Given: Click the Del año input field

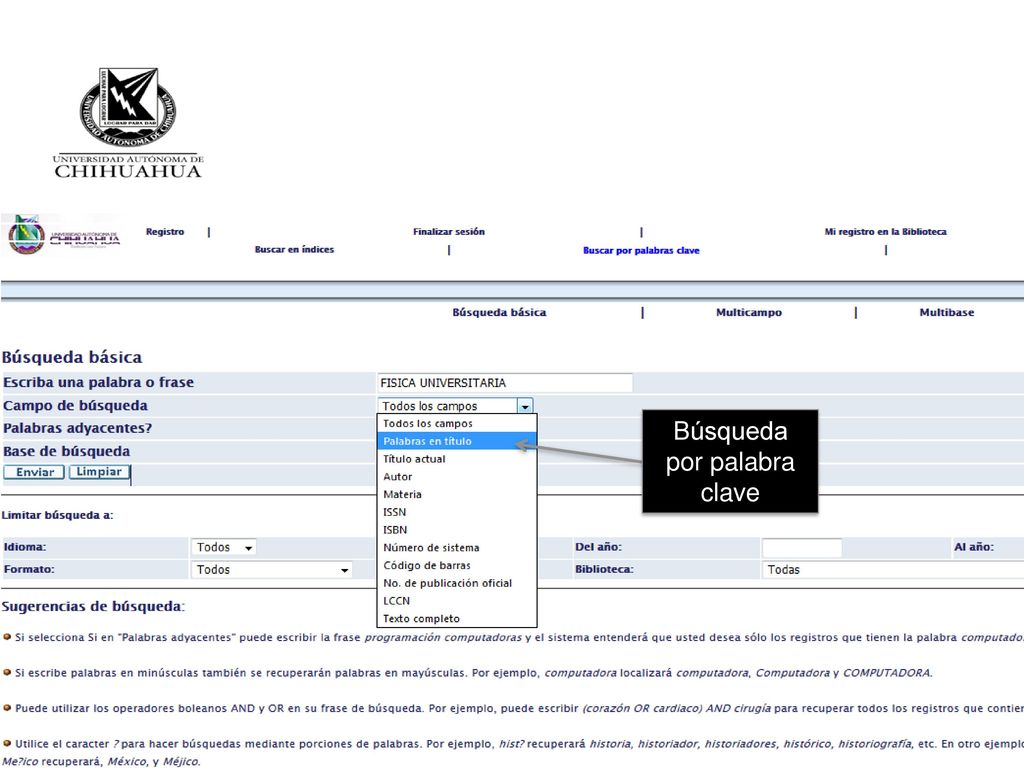Looking at the screenshot, I should [x=801, y=547].
